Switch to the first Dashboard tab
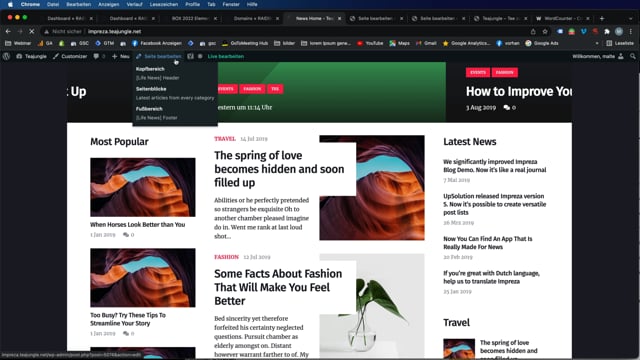Image resolution: width=640 pixels, height=360 pixels. [65, 18]
